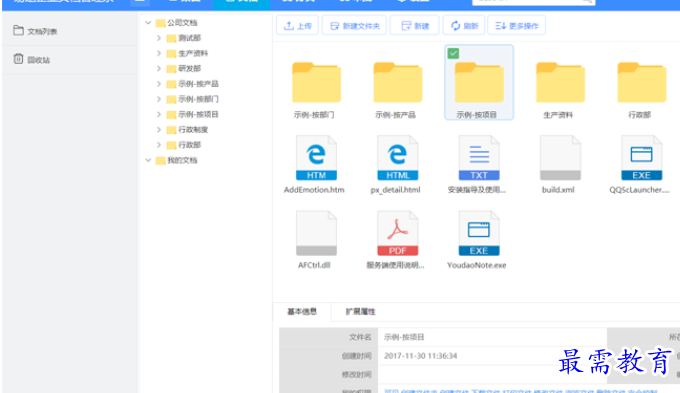Screen dimensions: 680x393
Task: Click the 刷新 refresh button
Action: 464,26
